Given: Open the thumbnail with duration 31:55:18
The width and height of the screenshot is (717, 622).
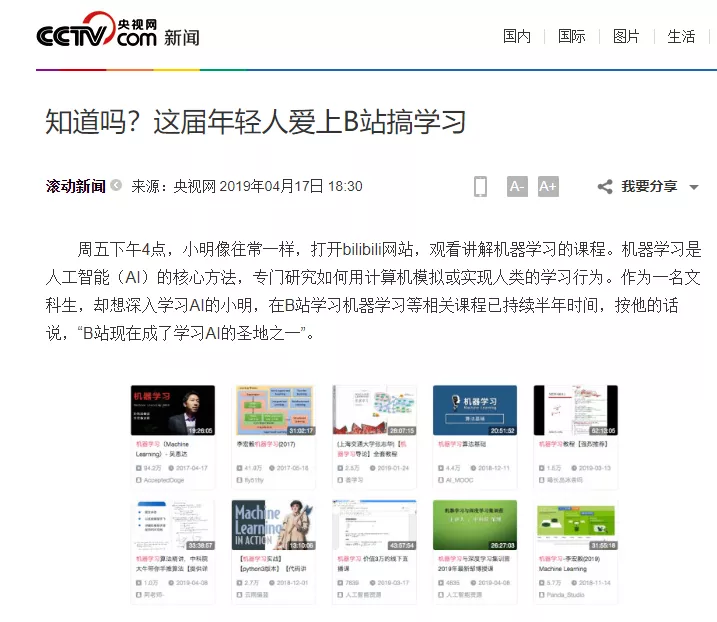Looking at the screenshot, I should tap(575, 525).
